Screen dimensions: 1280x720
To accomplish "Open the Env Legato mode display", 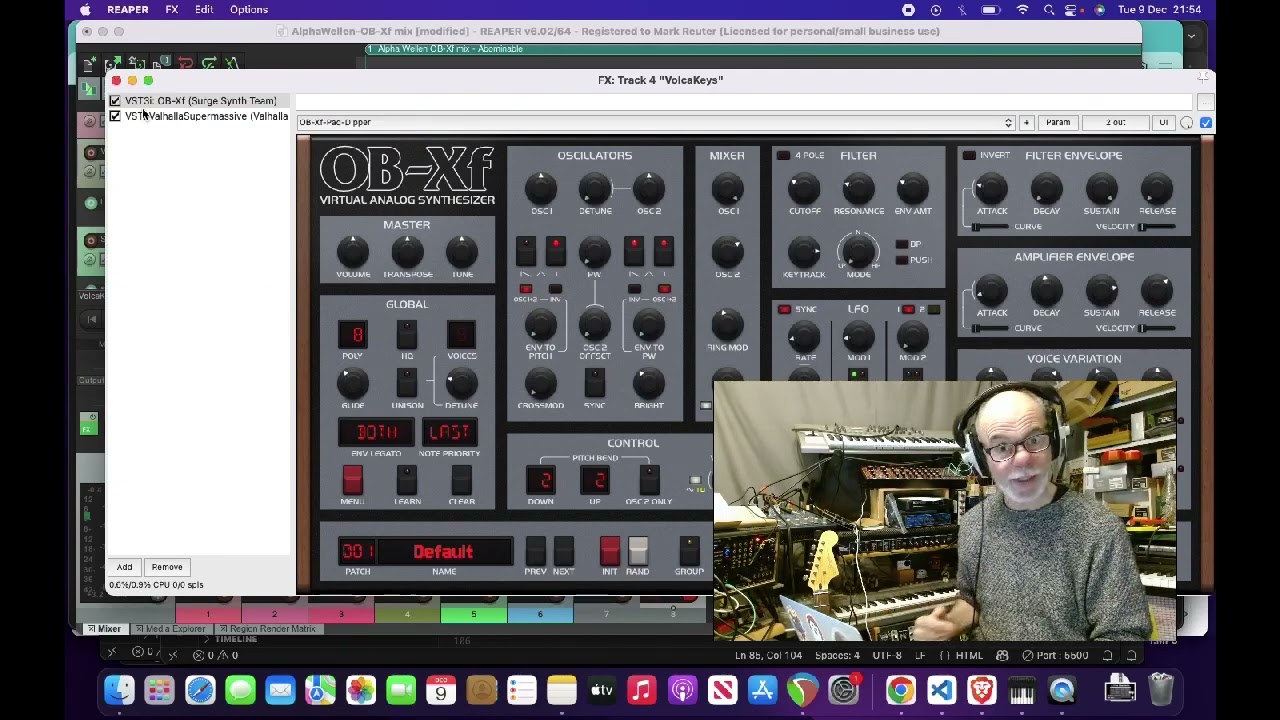I will point(376,432).
